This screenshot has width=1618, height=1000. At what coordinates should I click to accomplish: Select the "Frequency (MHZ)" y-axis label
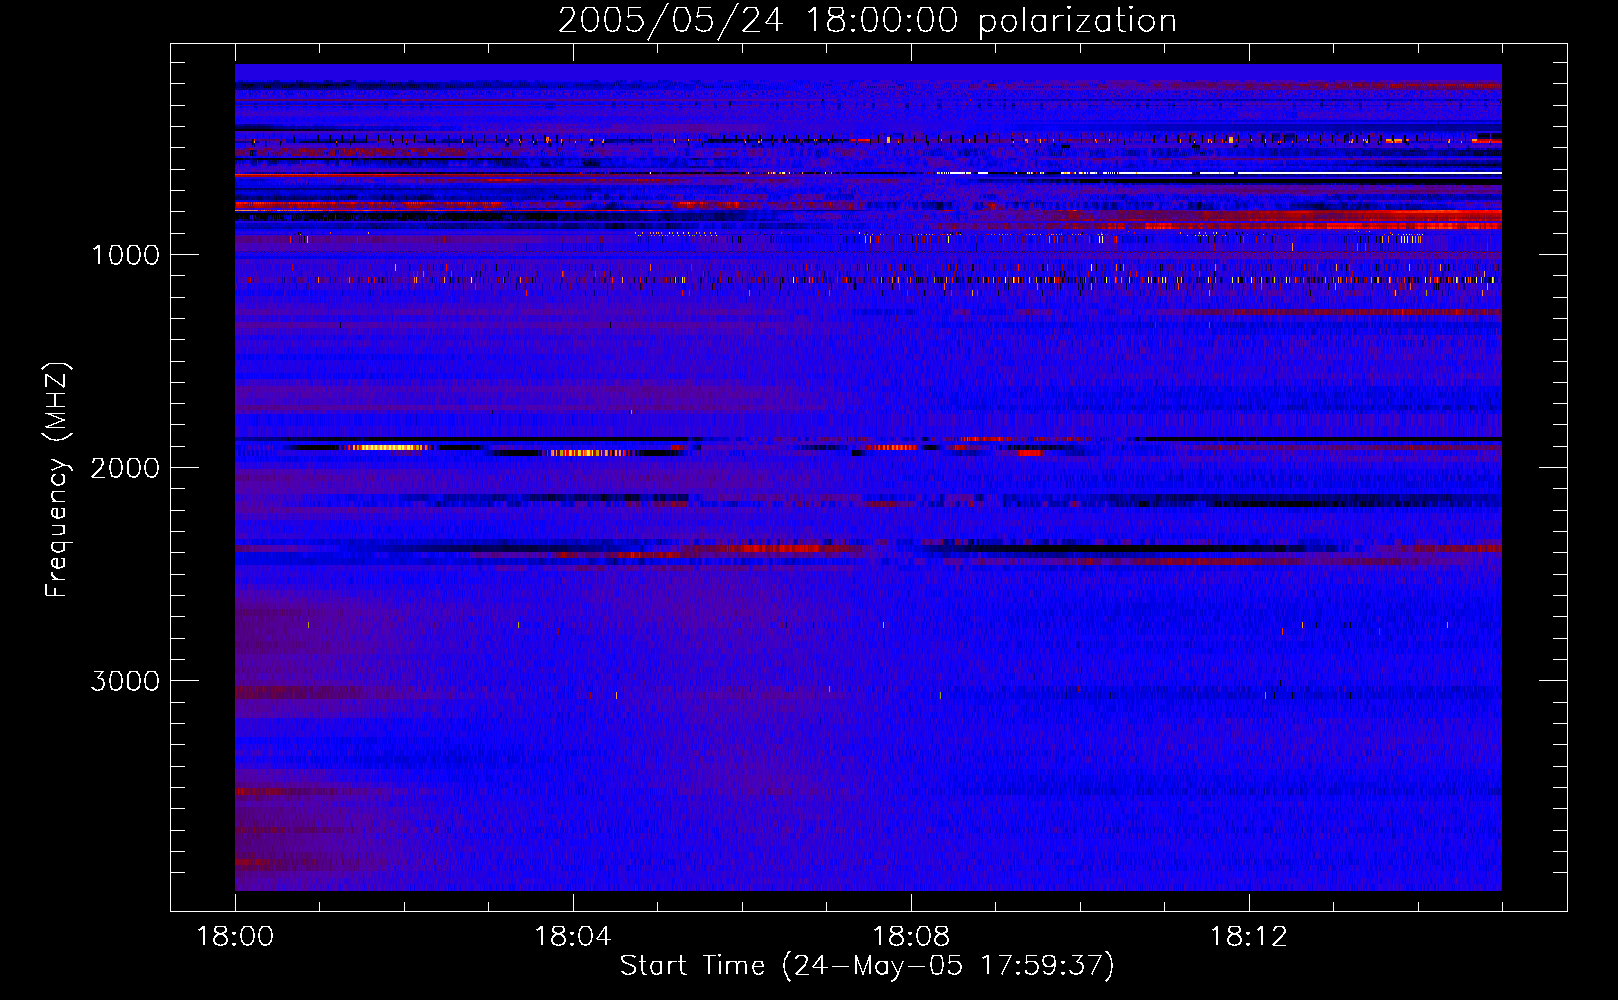point(57,480)
